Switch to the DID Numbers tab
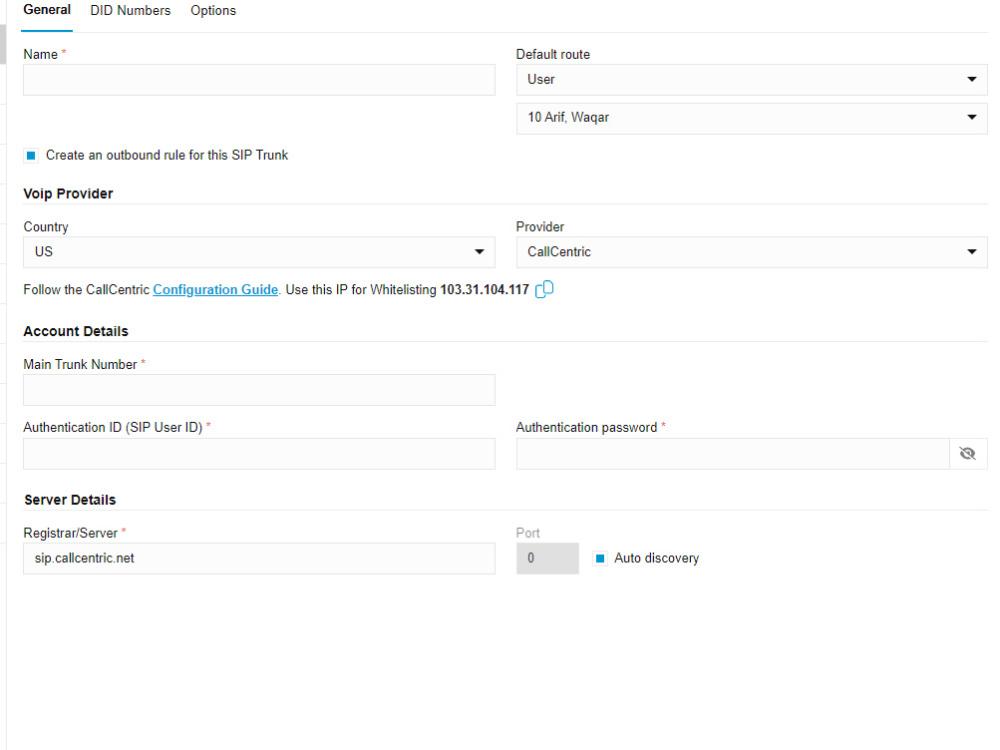Image resolution: width=1000 pixels, height=750 pixels. 130,11
